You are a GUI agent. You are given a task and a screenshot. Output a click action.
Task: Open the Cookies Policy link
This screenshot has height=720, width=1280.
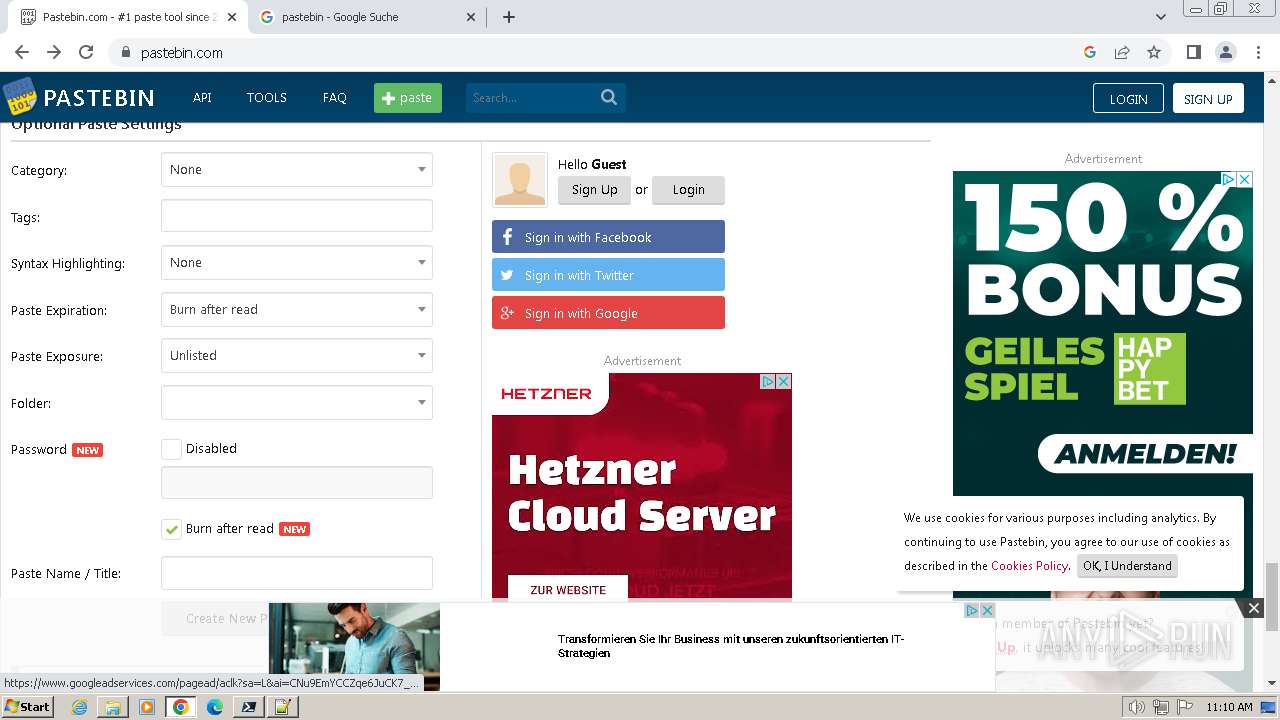[1029, 566]
